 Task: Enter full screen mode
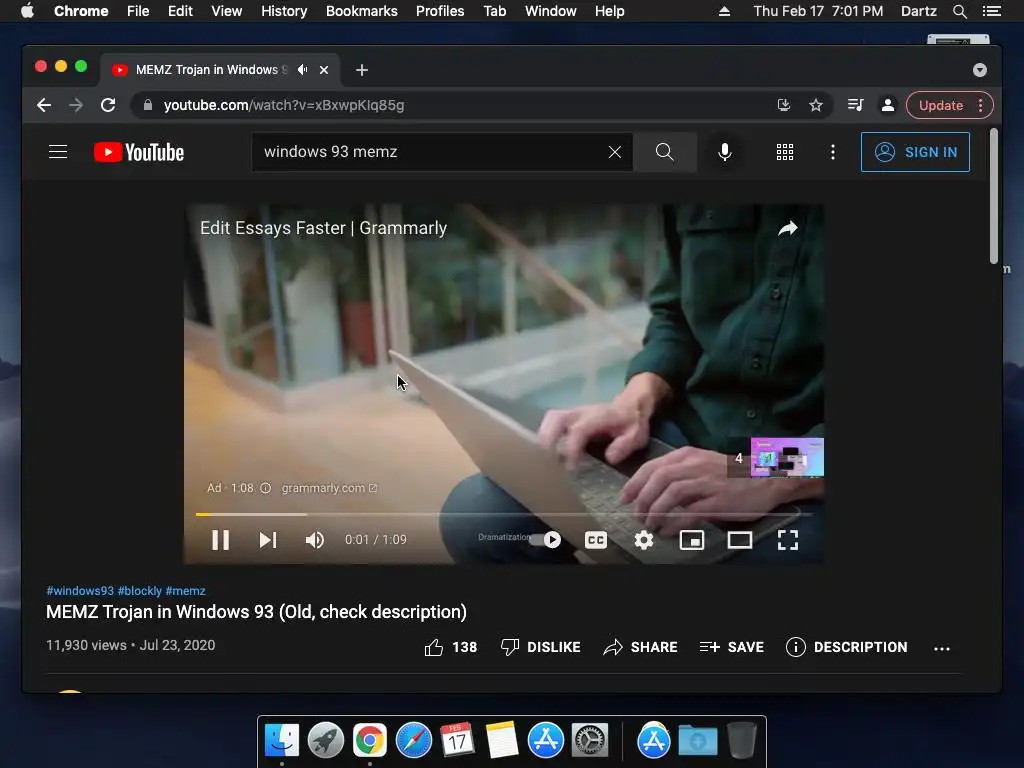coord(788,540)
